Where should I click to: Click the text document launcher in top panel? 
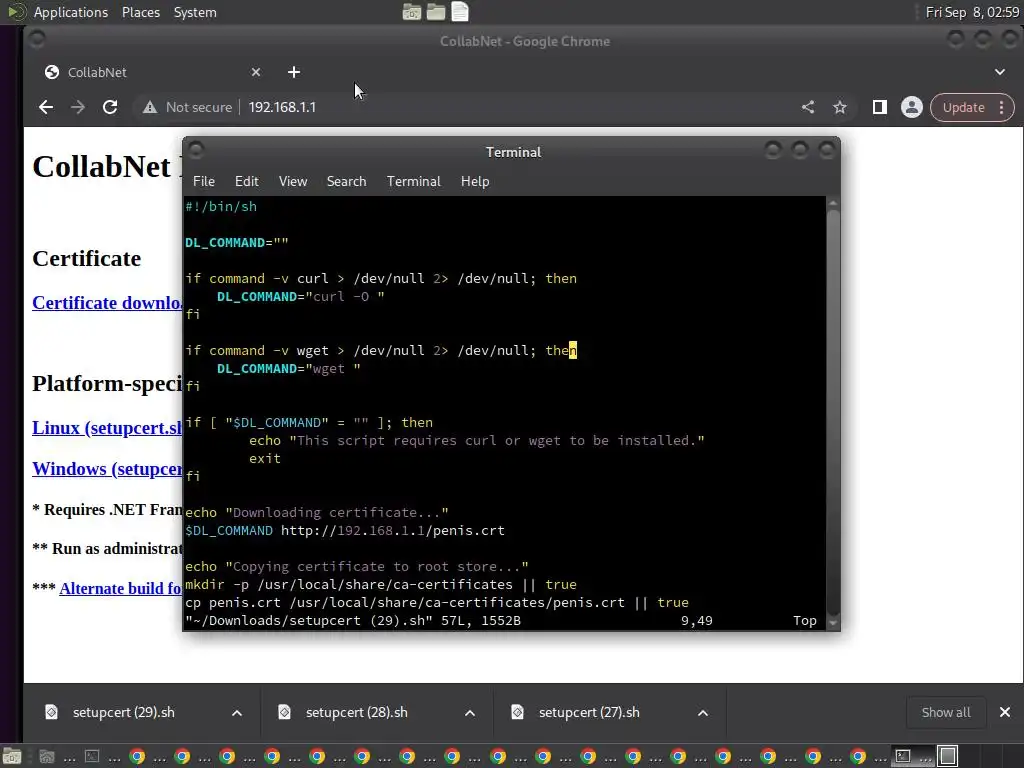click(x=460, y=12)
